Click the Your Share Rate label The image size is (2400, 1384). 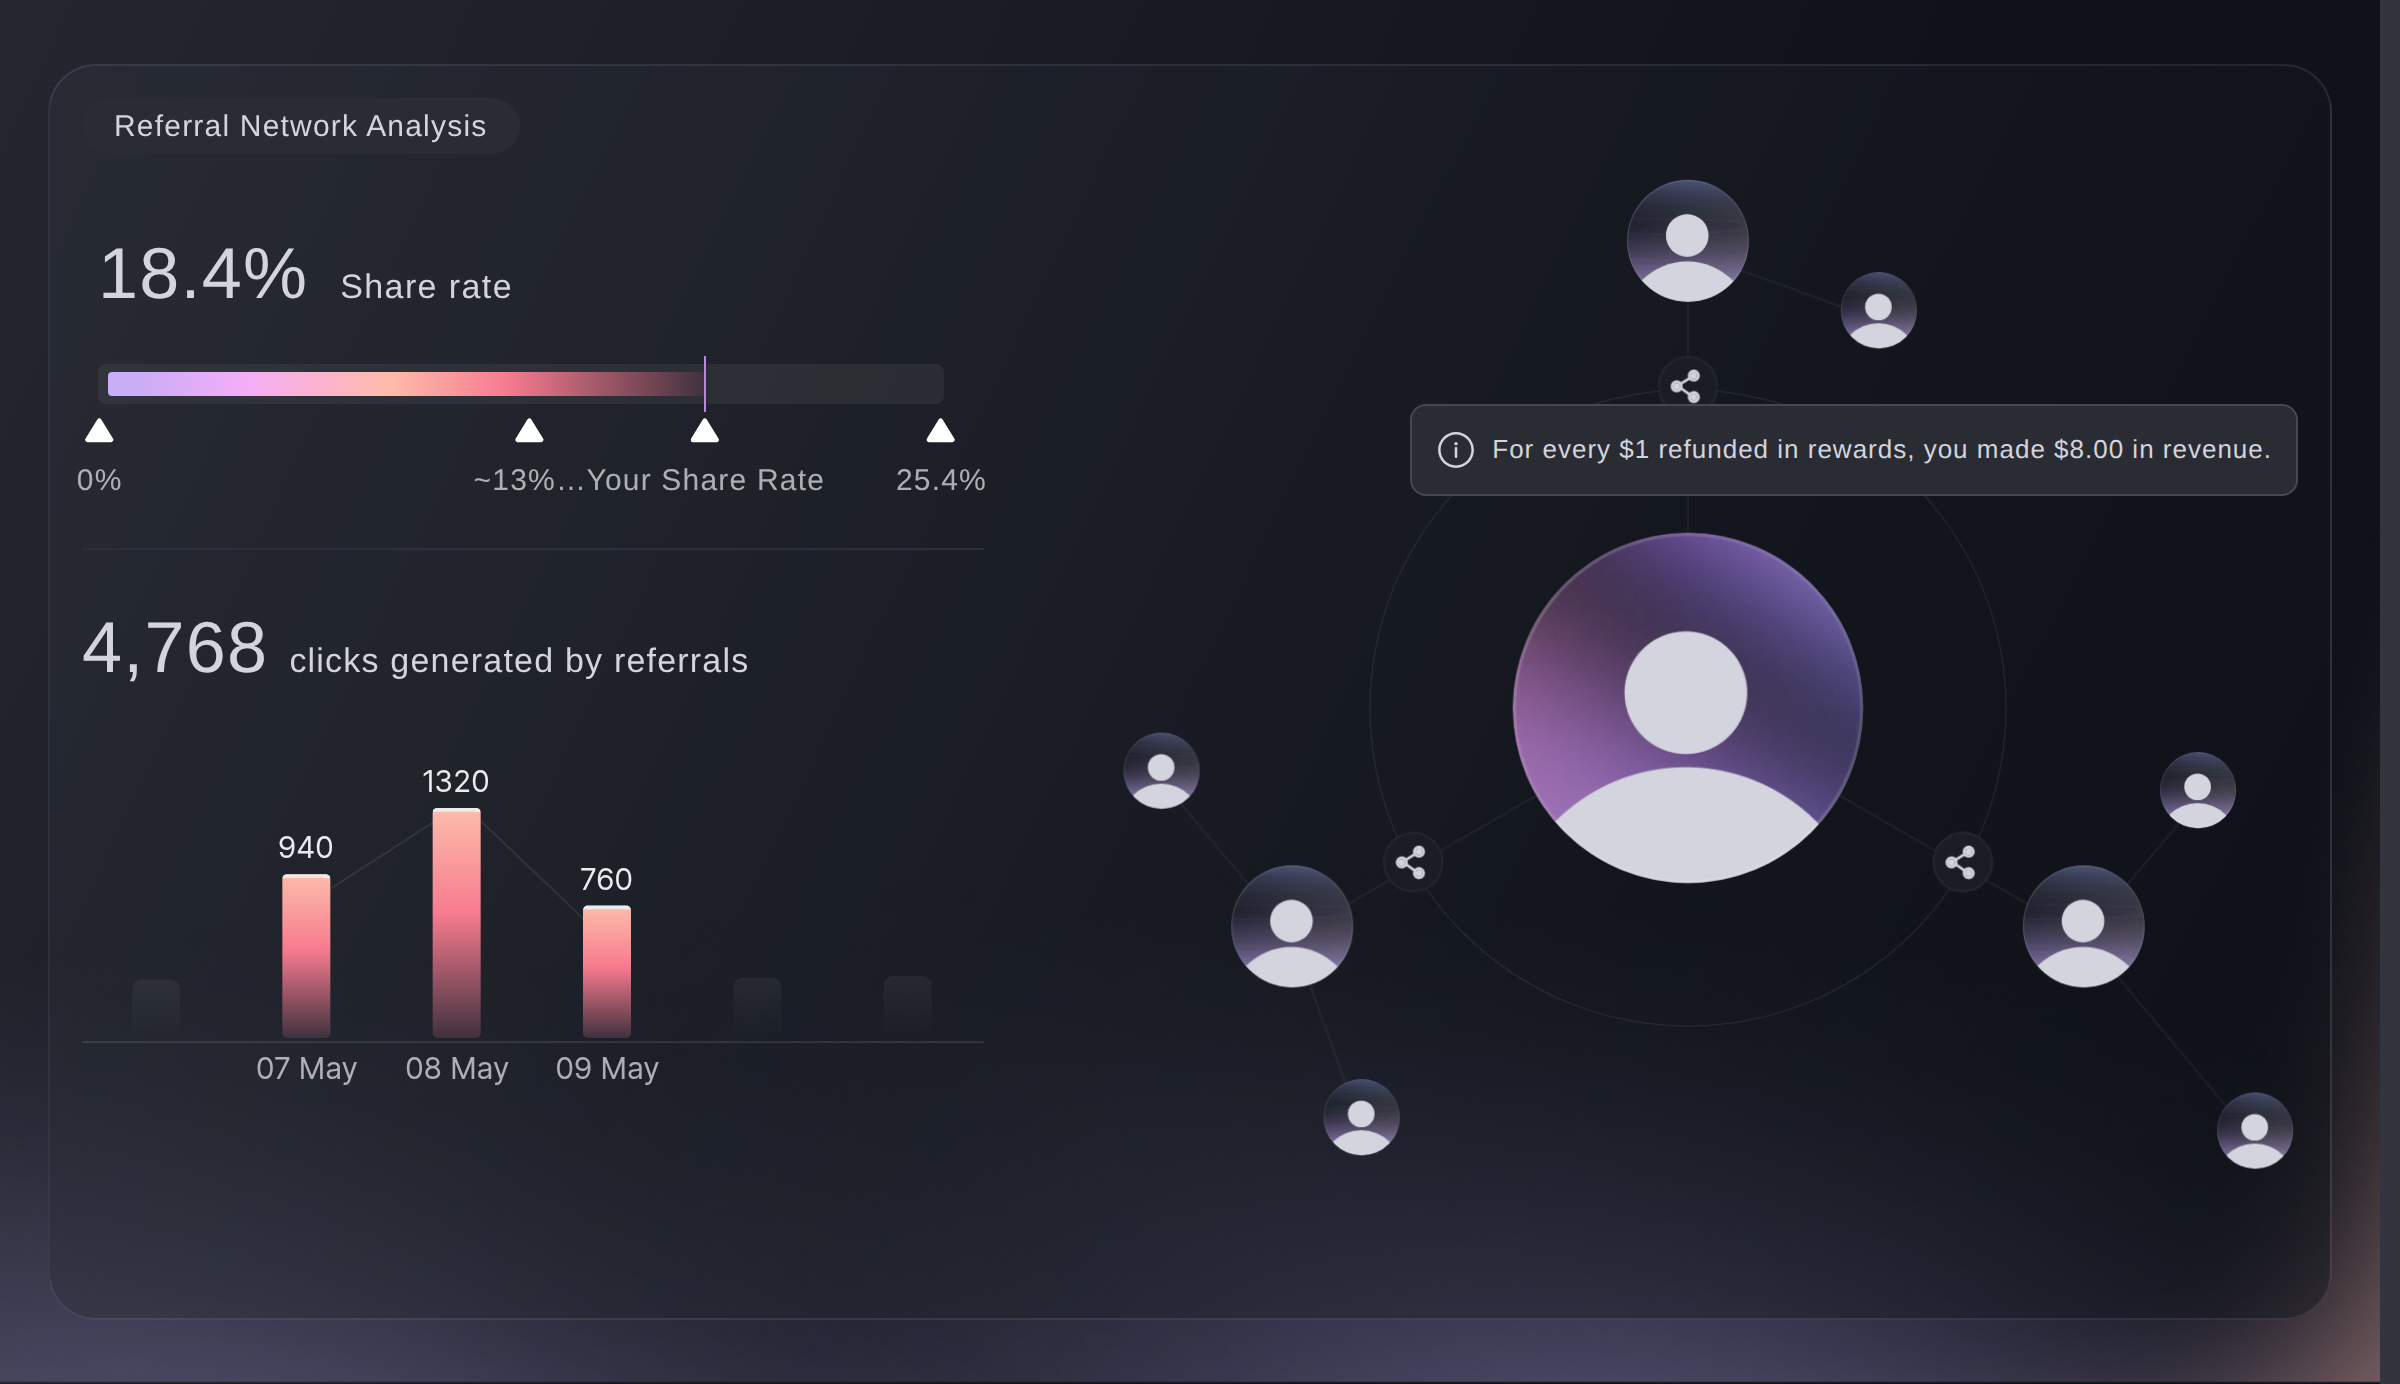pyautogui.click(x=705, y=480)
